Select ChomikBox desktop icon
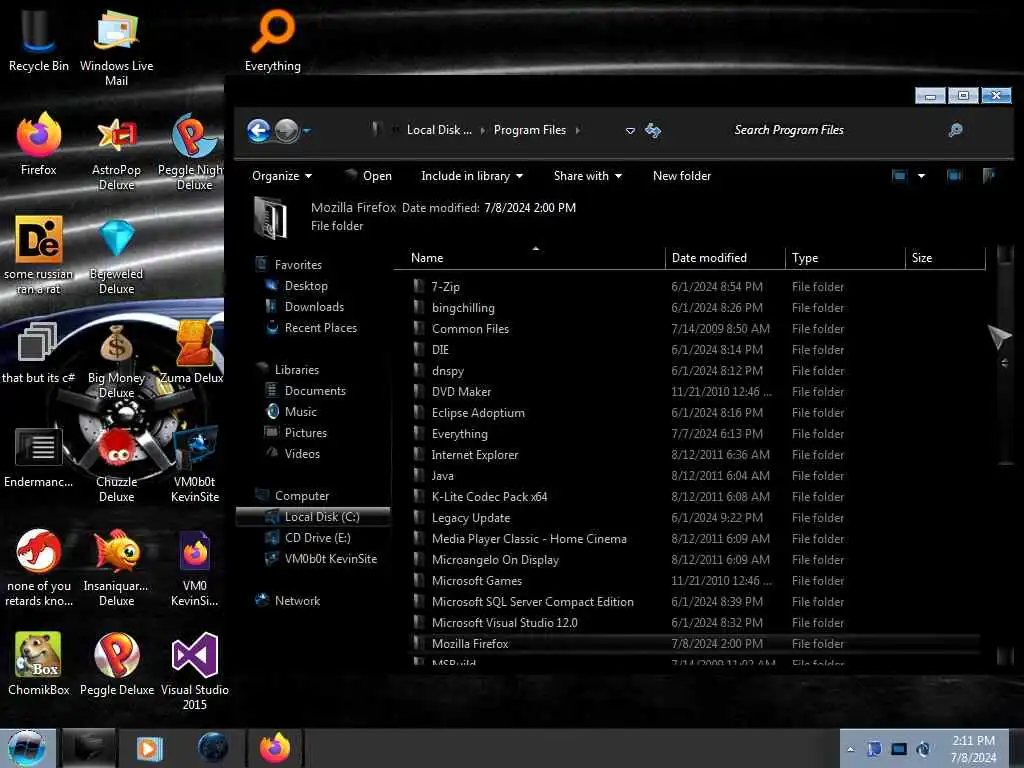Image resolution: width=1024 pixels, height=768 pixels. click(x=39, y=664)
